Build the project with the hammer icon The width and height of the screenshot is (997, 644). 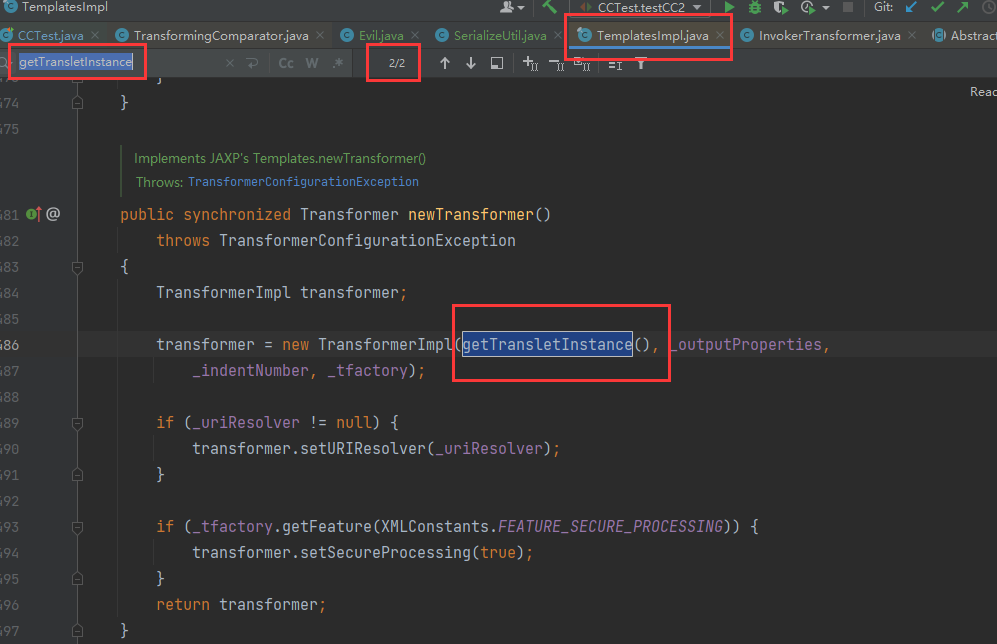coord(549,7)
